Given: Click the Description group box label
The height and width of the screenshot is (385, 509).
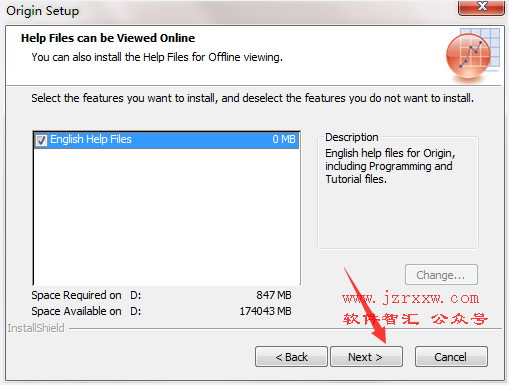Looking at the screenshot, I should pos(352,137).
